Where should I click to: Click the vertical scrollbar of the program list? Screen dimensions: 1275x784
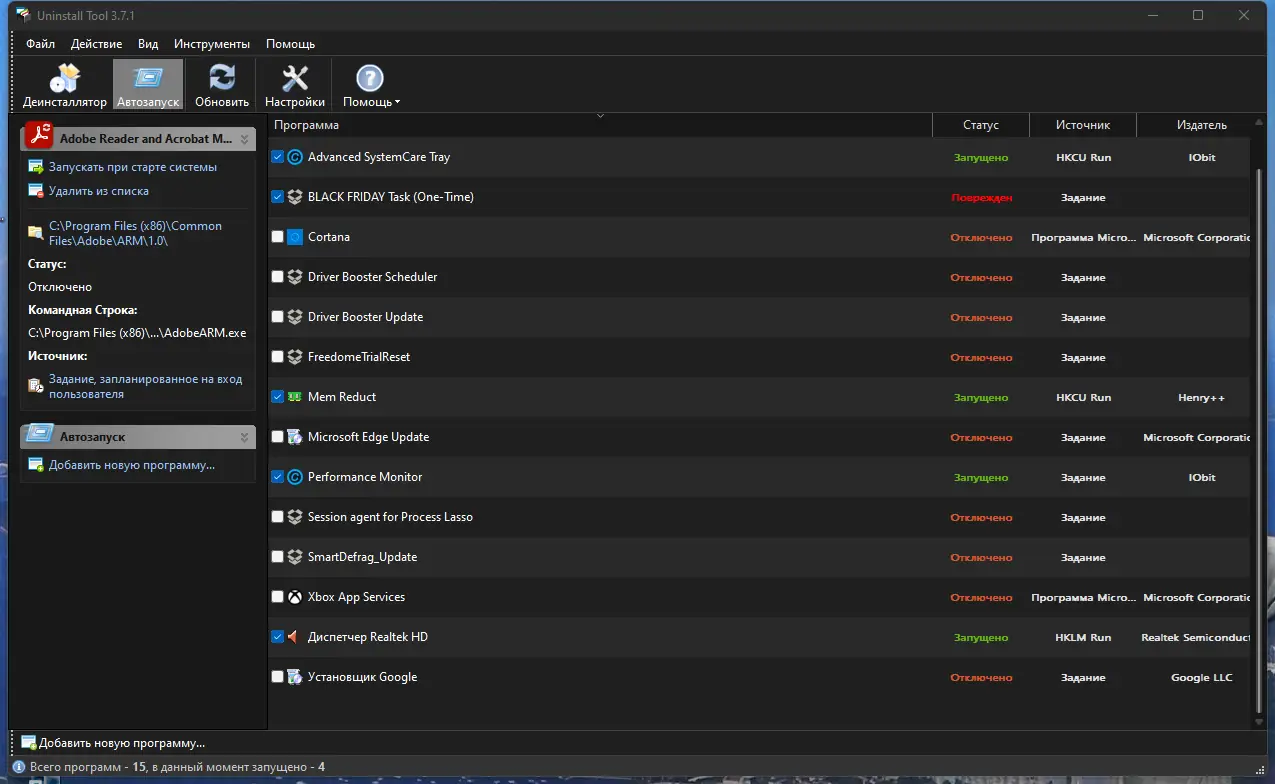(1259, 440)
